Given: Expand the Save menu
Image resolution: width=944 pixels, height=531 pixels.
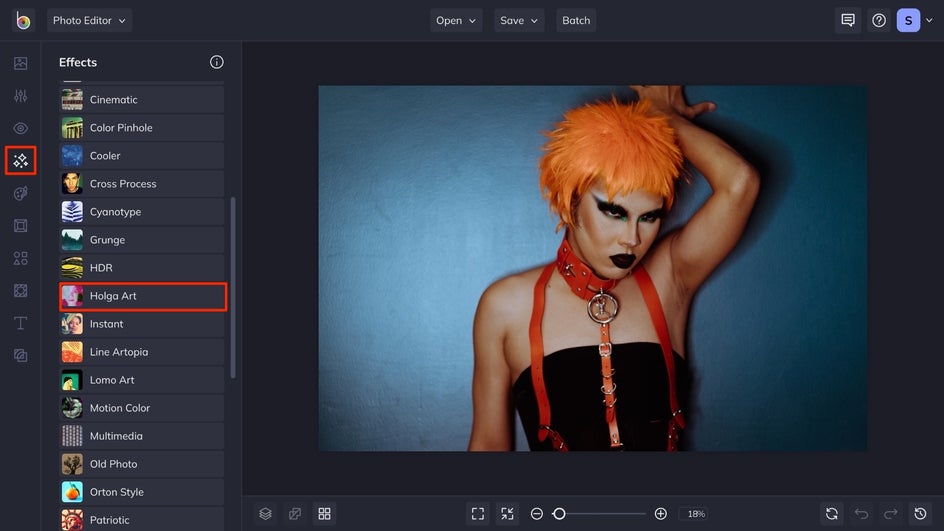Looking at the screenshot, I should (519, 20).
